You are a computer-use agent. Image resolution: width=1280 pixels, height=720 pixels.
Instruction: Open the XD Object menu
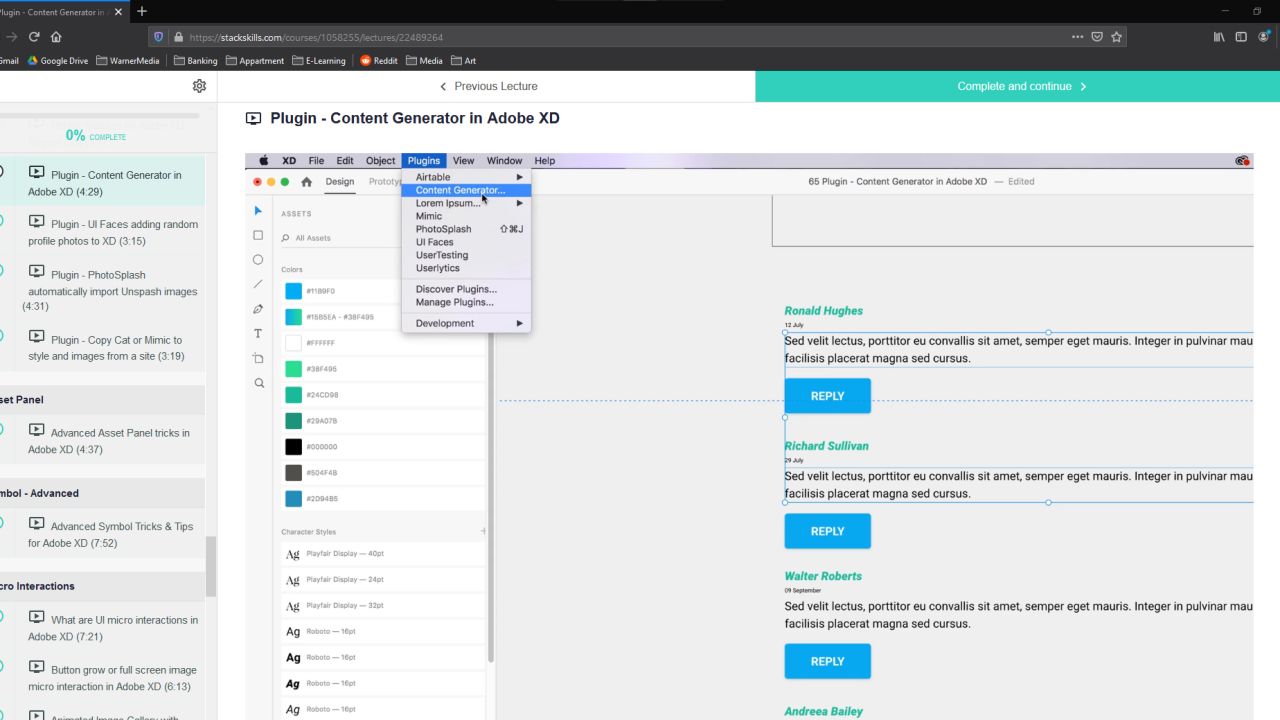[x=380, y=160]
